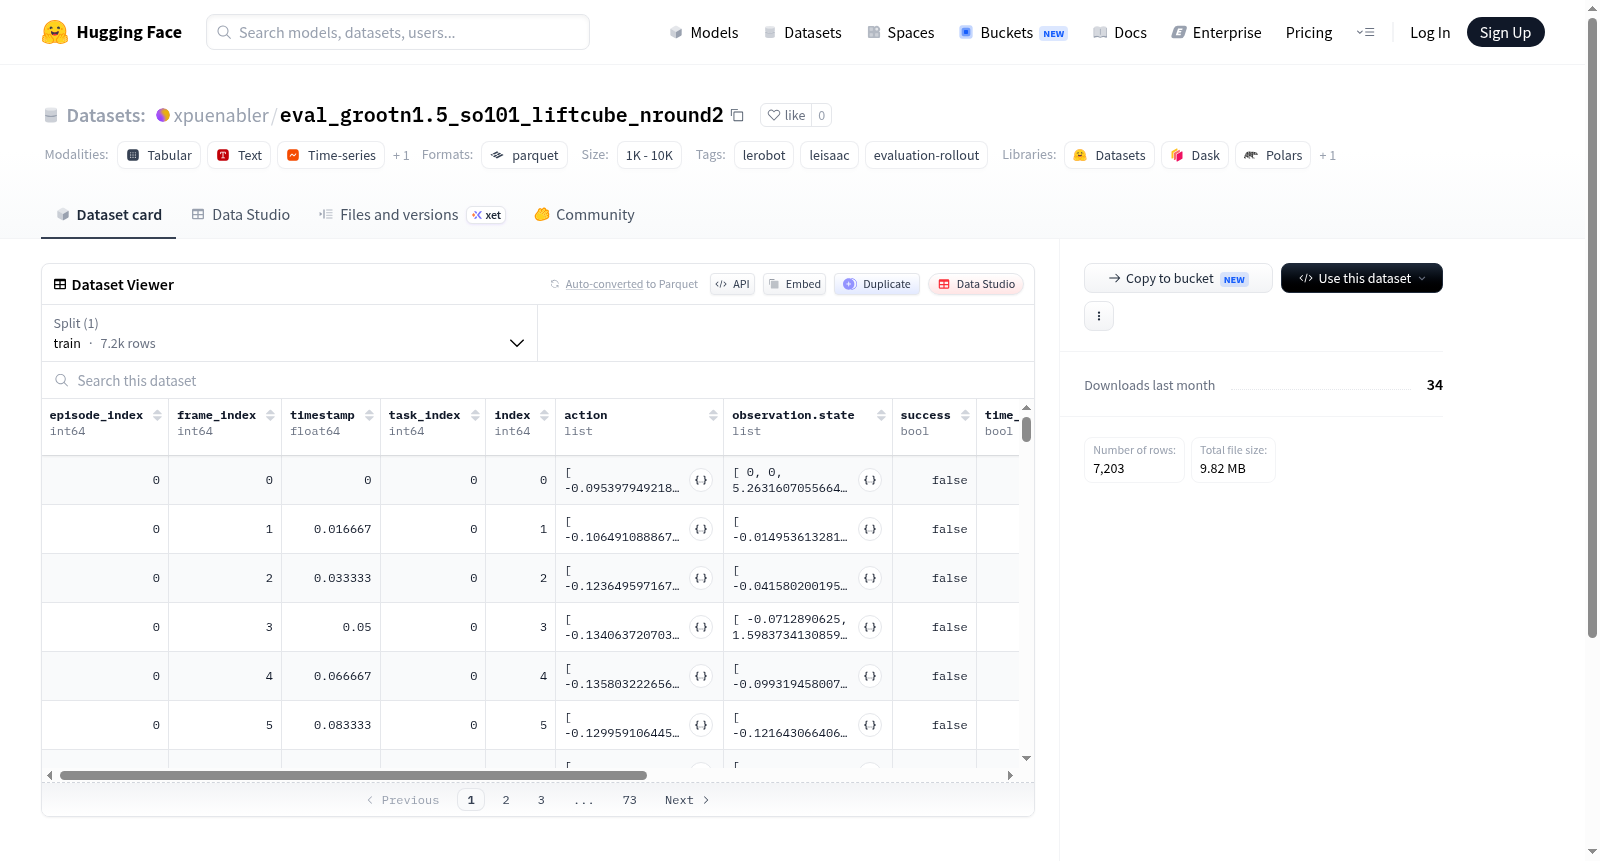Screen dimensions: 1600x861
Task: Sort by task_index column
Action: [475, 415]
